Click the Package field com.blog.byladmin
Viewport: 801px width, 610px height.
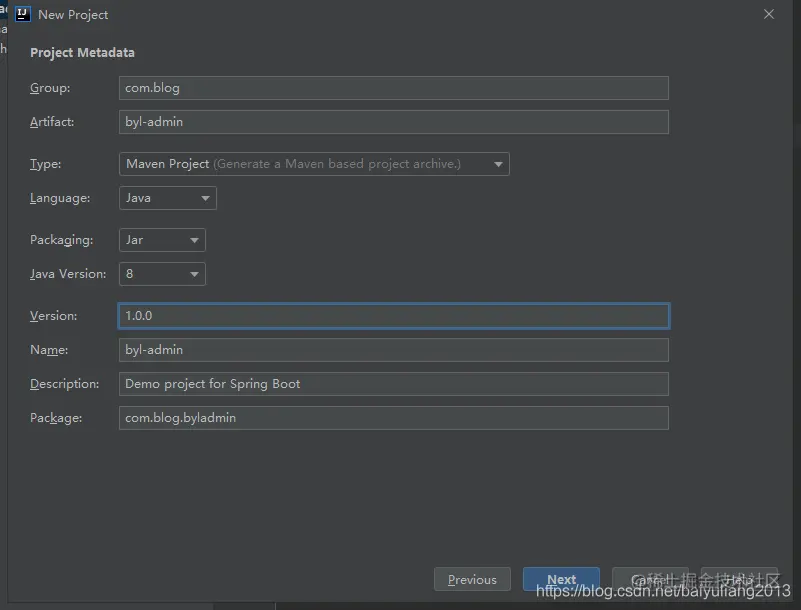click(394, 418)
